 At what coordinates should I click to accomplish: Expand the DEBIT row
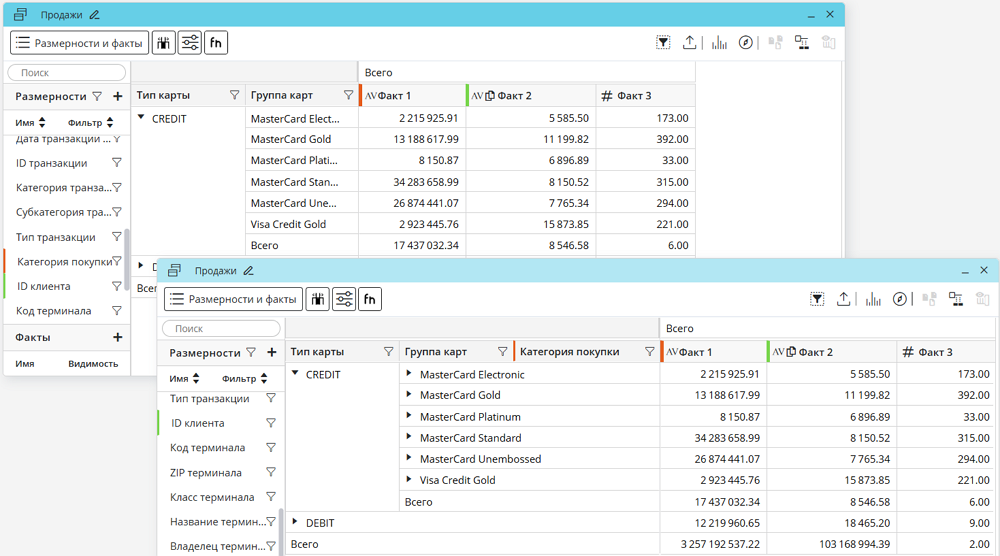tap(295, 522)
